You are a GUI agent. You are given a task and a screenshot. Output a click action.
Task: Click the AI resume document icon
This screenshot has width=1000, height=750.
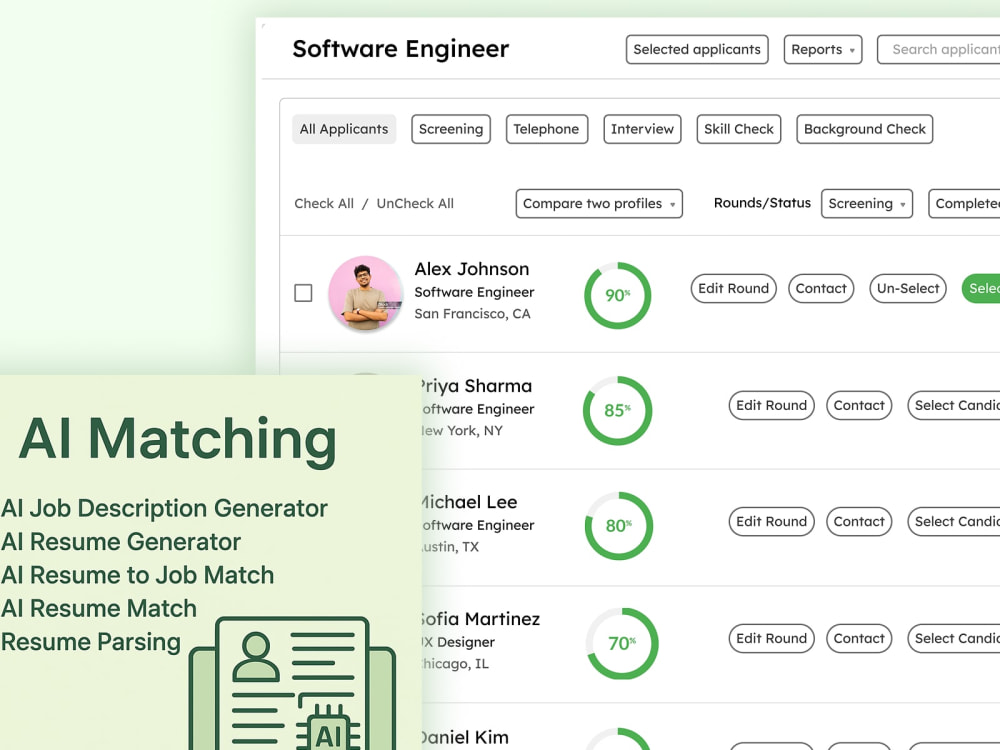292,683
